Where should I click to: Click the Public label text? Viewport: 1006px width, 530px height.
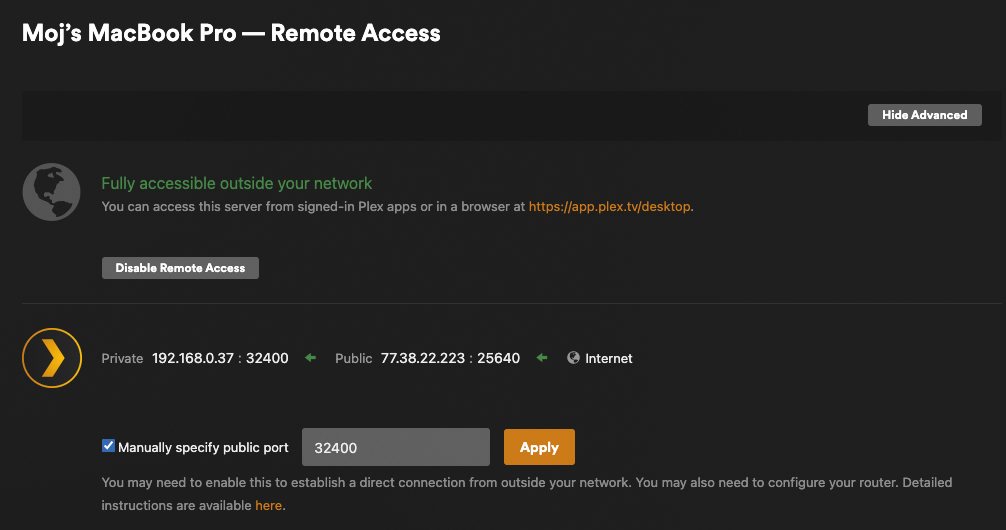pos(354,358)
